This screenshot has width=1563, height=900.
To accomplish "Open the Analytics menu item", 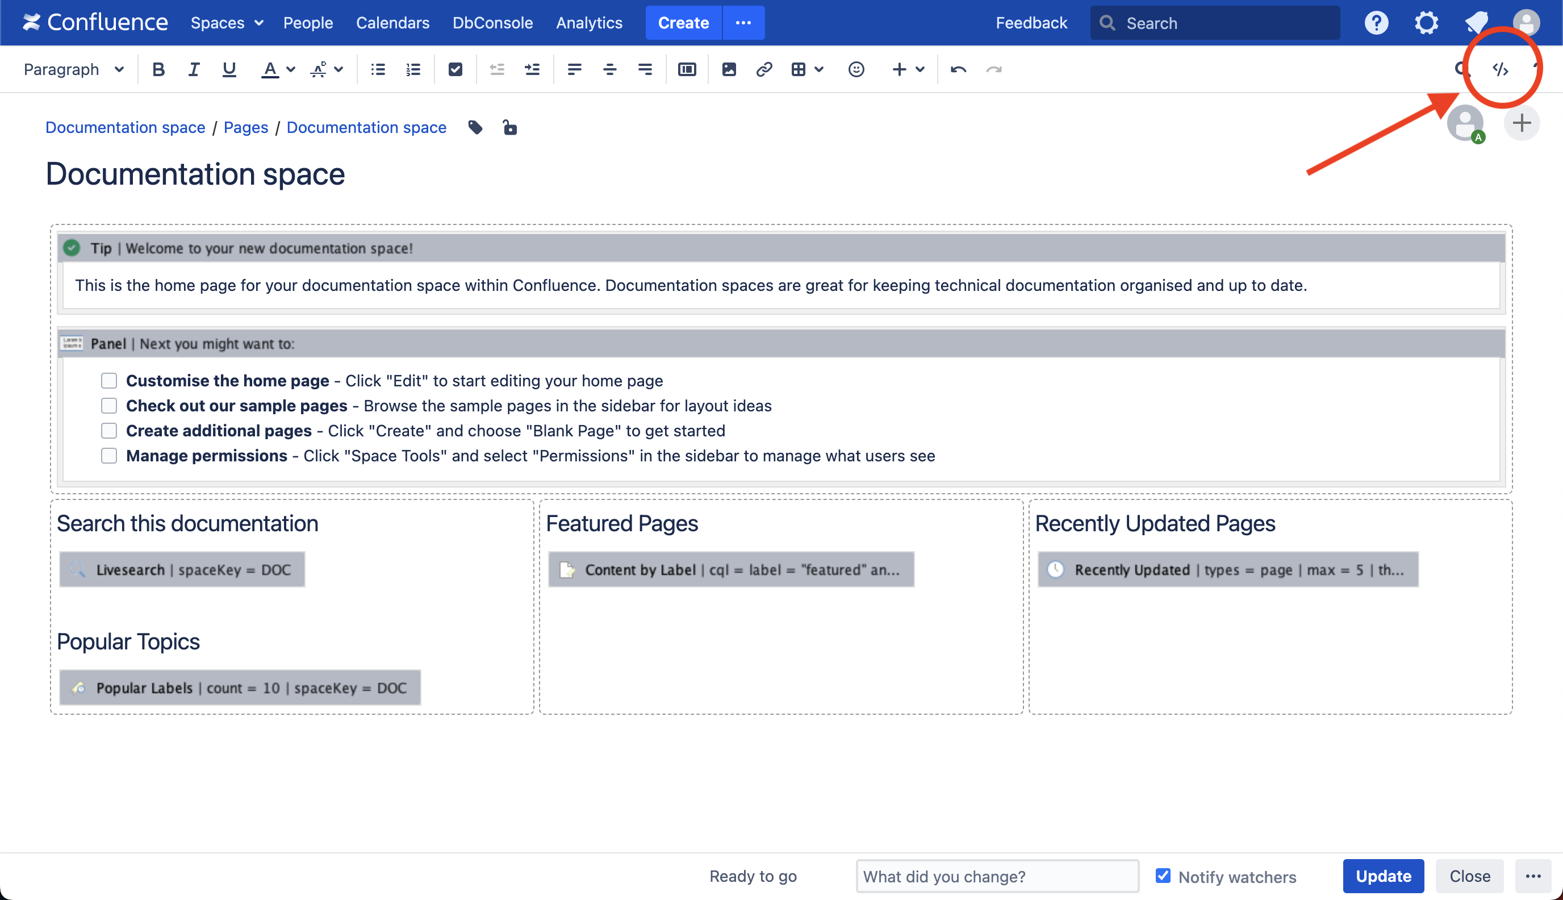I will pos(589,22).
